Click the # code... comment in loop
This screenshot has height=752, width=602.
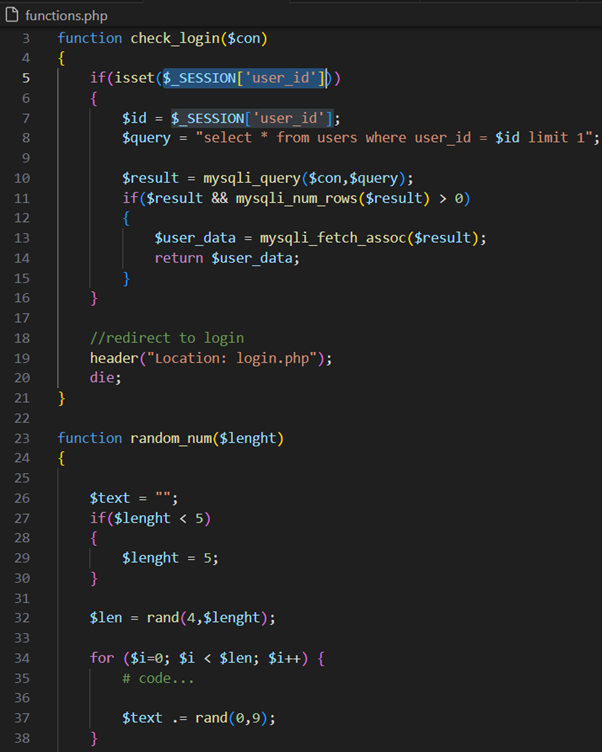point(158,678)
